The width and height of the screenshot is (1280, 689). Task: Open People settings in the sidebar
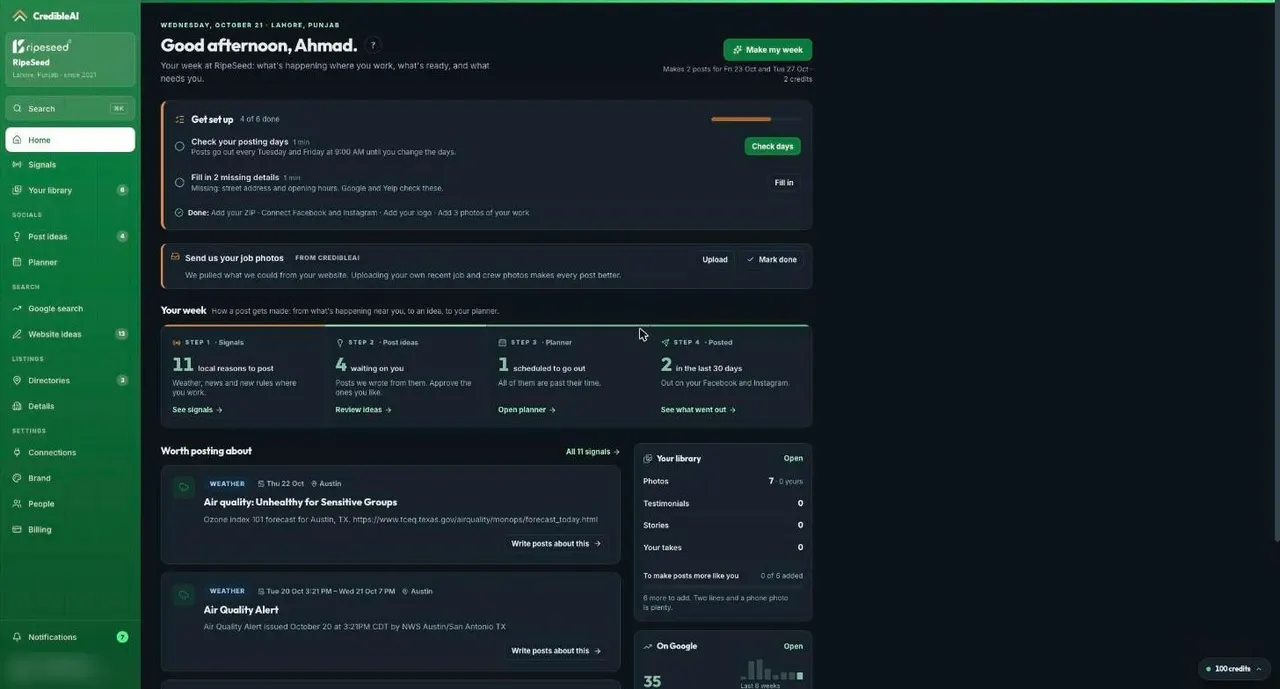click(70, 504)
